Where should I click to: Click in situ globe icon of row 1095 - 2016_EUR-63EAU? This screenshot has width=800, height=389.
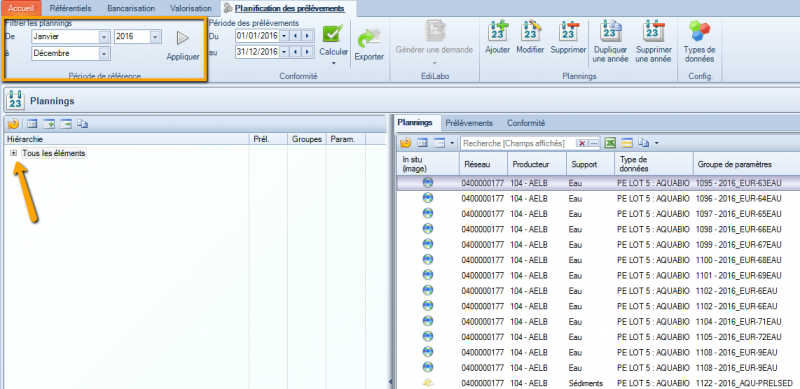pos(428,183)
